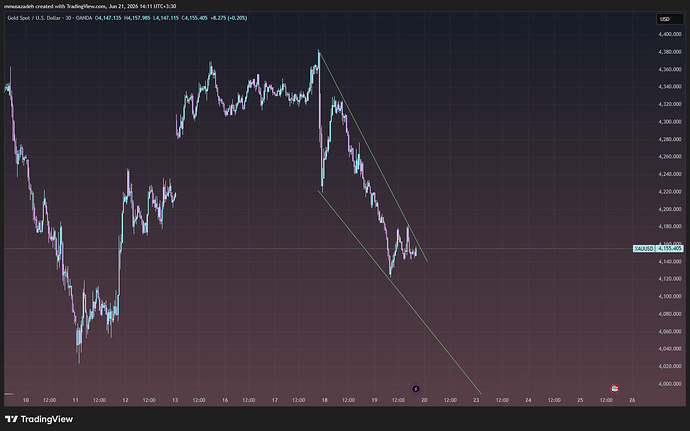Click date label 23 on time axis
690x431 pixels.
476,400
